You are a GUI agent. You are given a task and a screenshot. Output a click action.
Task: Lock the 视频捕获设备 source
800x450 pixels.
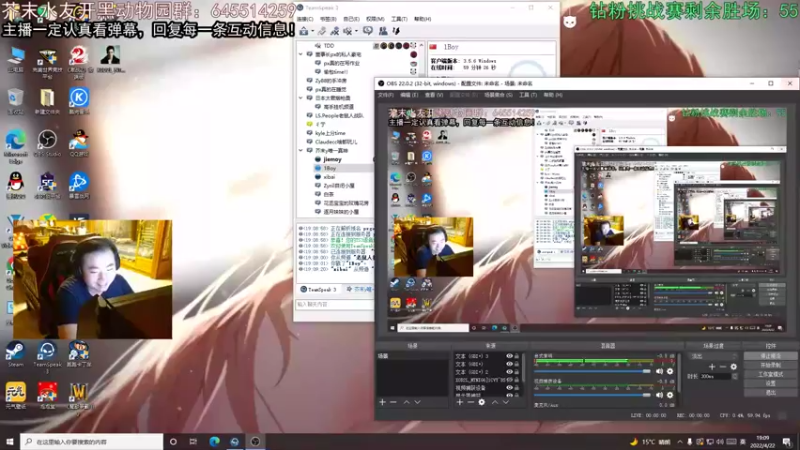click(516, 388)
